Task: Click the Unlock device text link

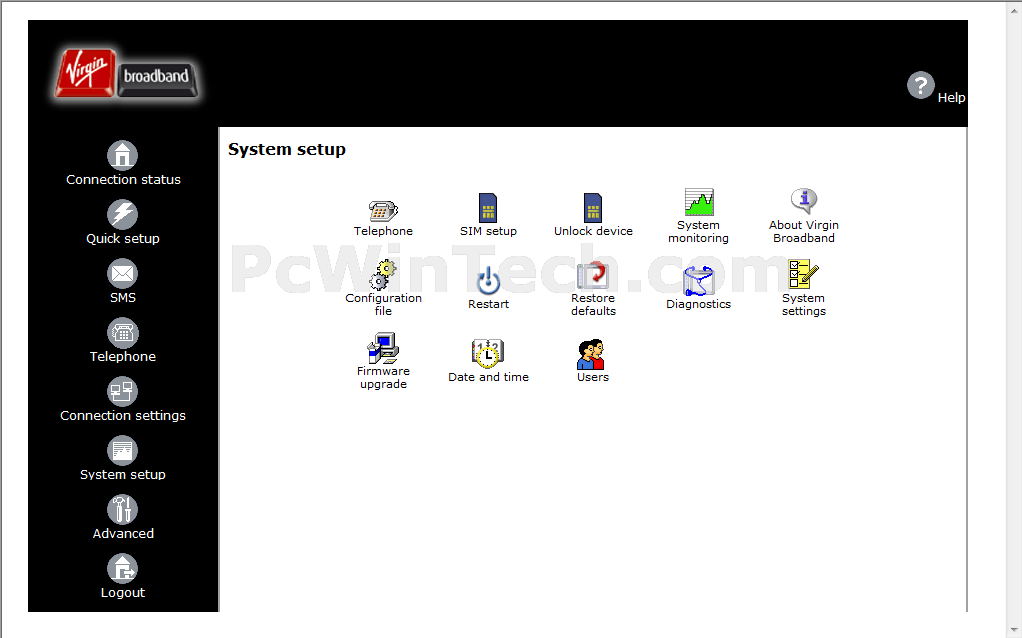Action: (x=593, y=231)
